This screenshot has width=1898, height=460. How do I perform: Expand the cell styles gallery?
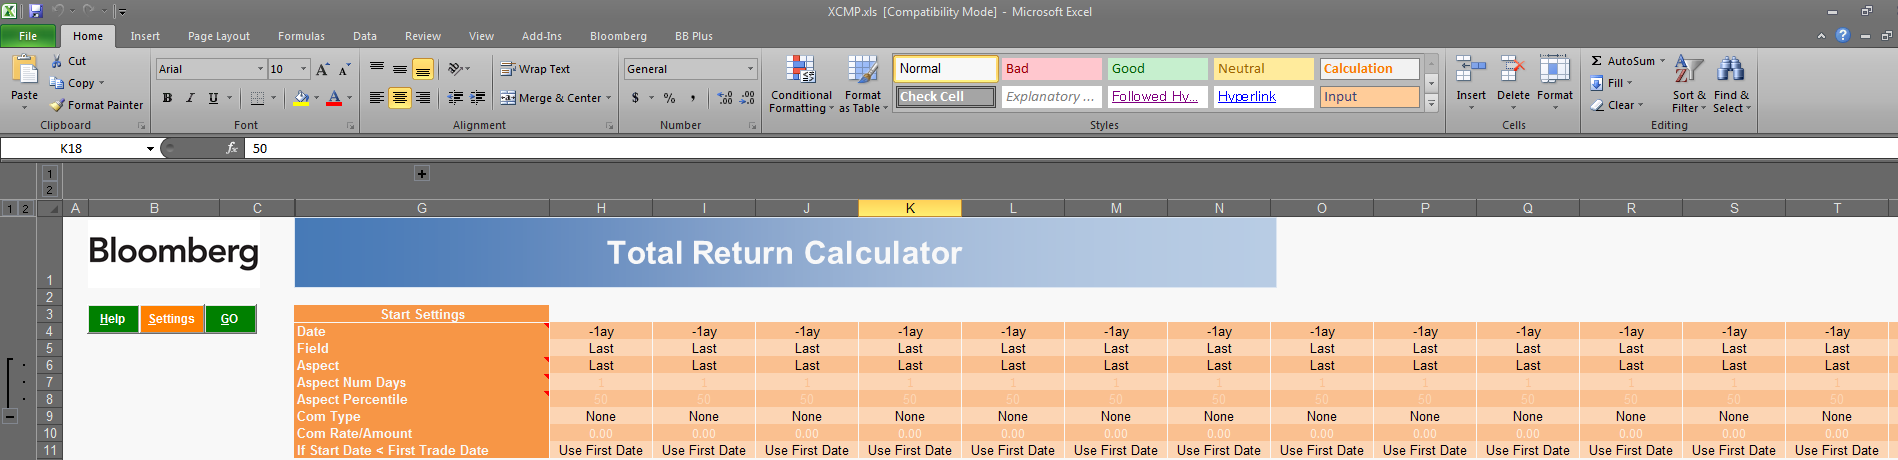(1431, 103)
